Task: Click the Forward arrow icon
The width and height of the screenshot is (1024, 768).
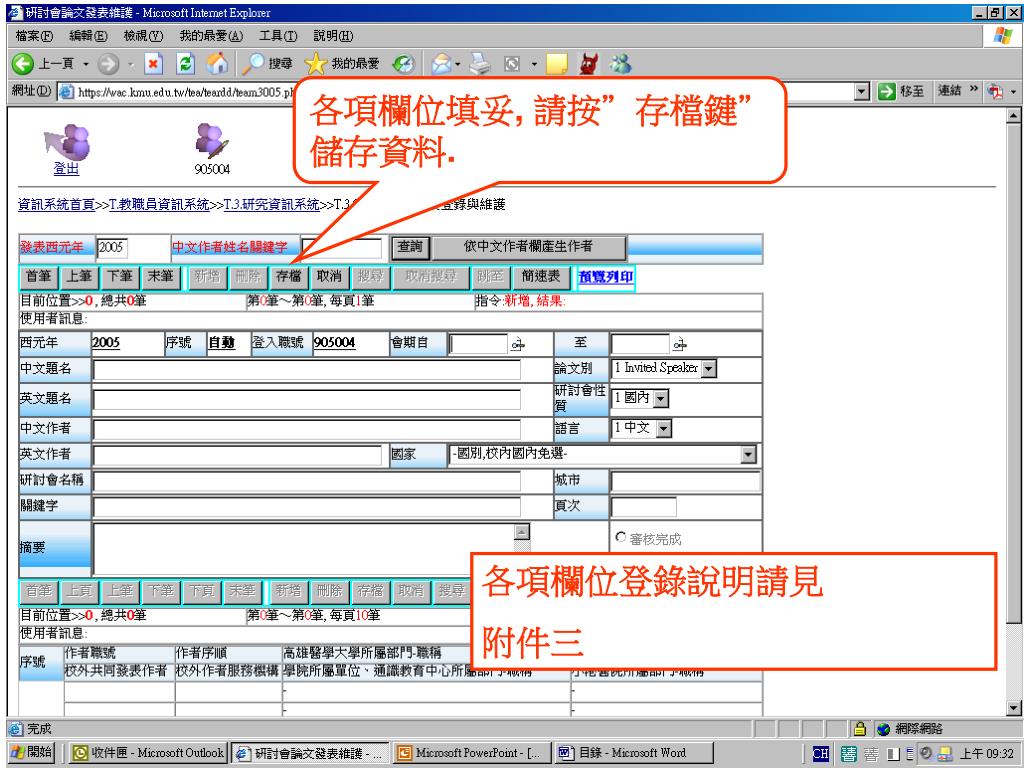Action: click(108, 63)
